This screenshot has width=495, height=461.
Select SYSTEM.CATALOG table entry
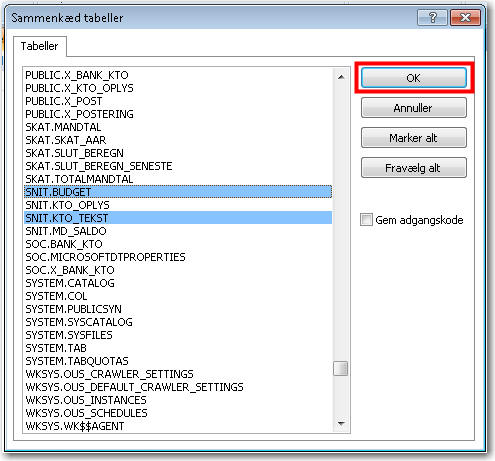tap(178, 283)
